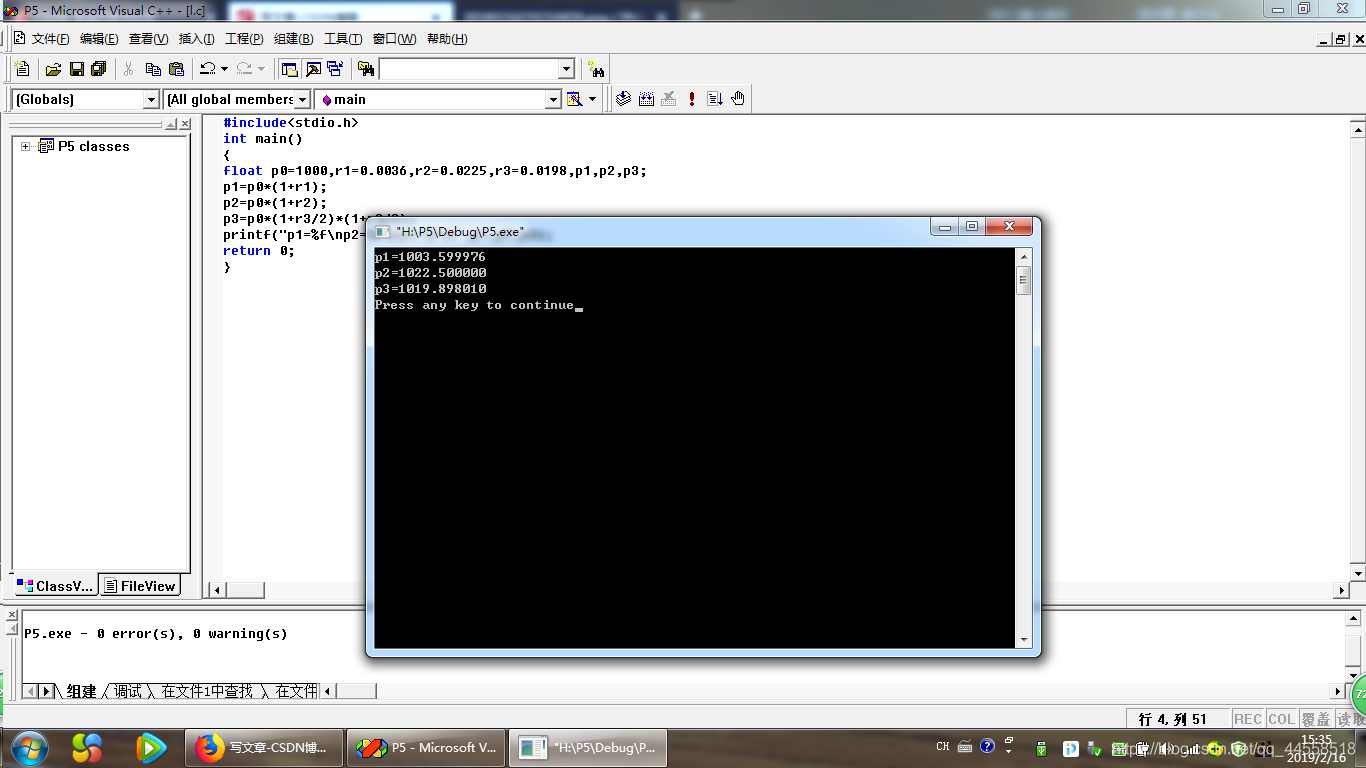
Task: Open the 工具(T) menu
Action: tap(342, 39)
